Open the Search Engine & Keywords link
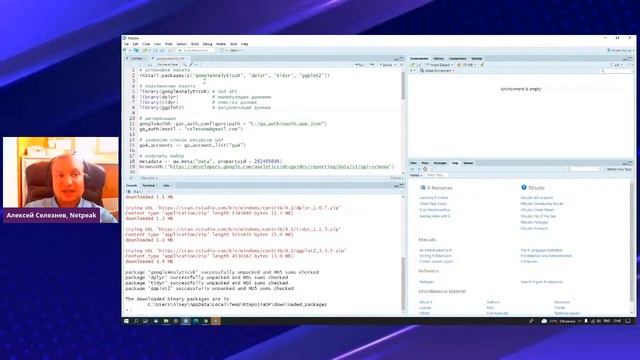The image size is (640, 360). pos(542,282)
